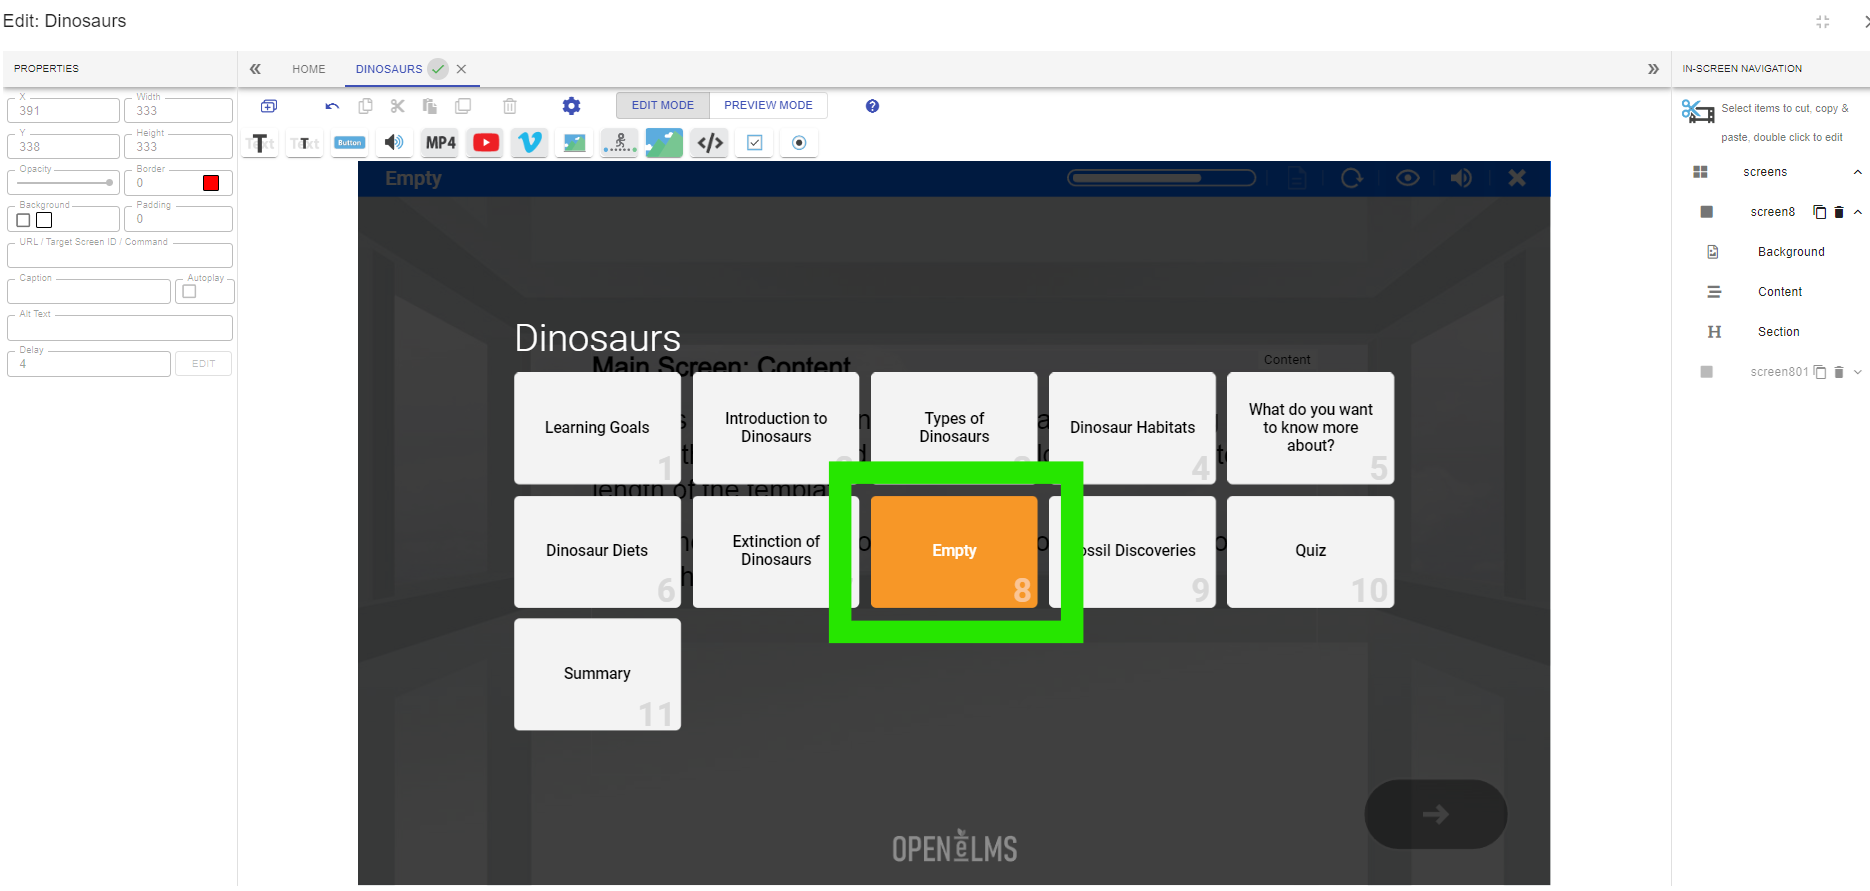Open the settings gear
1870x891 pixels.
coord(571,106)
